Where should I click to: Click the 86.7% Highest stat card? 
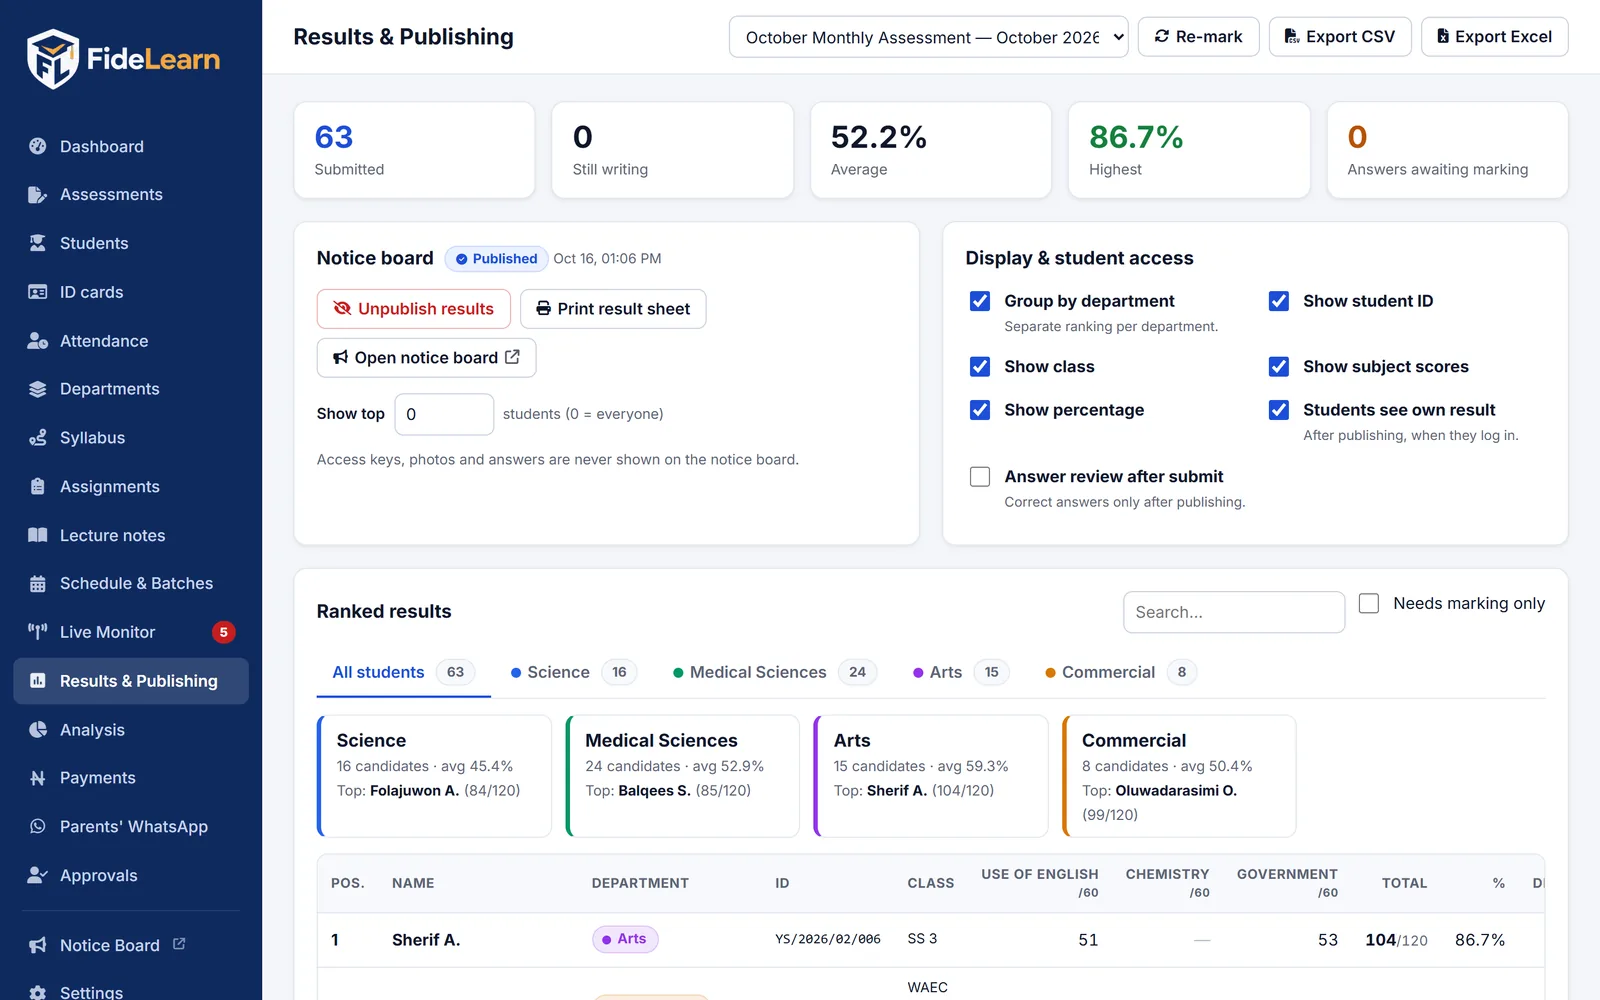[x=1189, y=150]
